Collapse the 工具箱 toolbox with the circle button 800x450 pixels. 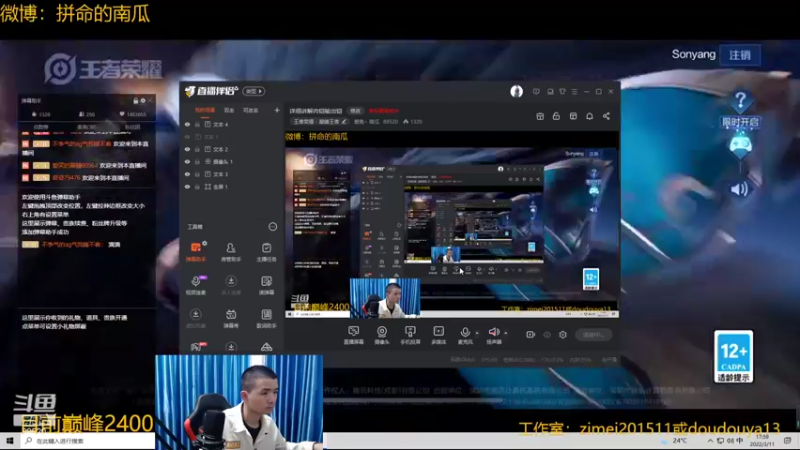(272, 227)
